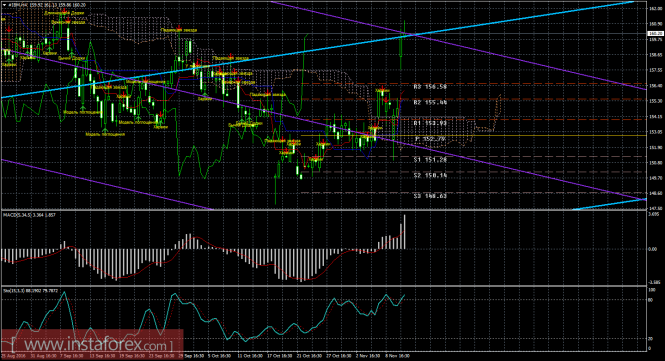Select the 8 Nov 16:30 time axis label
Image resolution: width=665 pixels, height=361 pixels.
tap(397, 356)
